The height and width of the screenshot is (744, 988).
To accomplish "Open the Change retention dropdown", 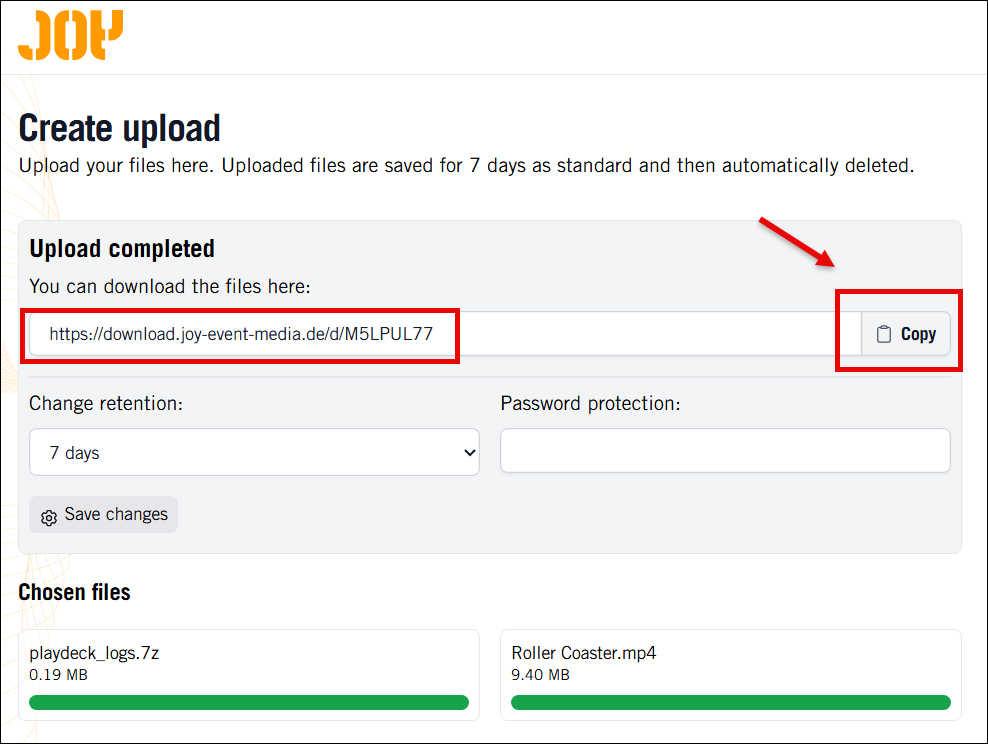I will pos(254,452).
